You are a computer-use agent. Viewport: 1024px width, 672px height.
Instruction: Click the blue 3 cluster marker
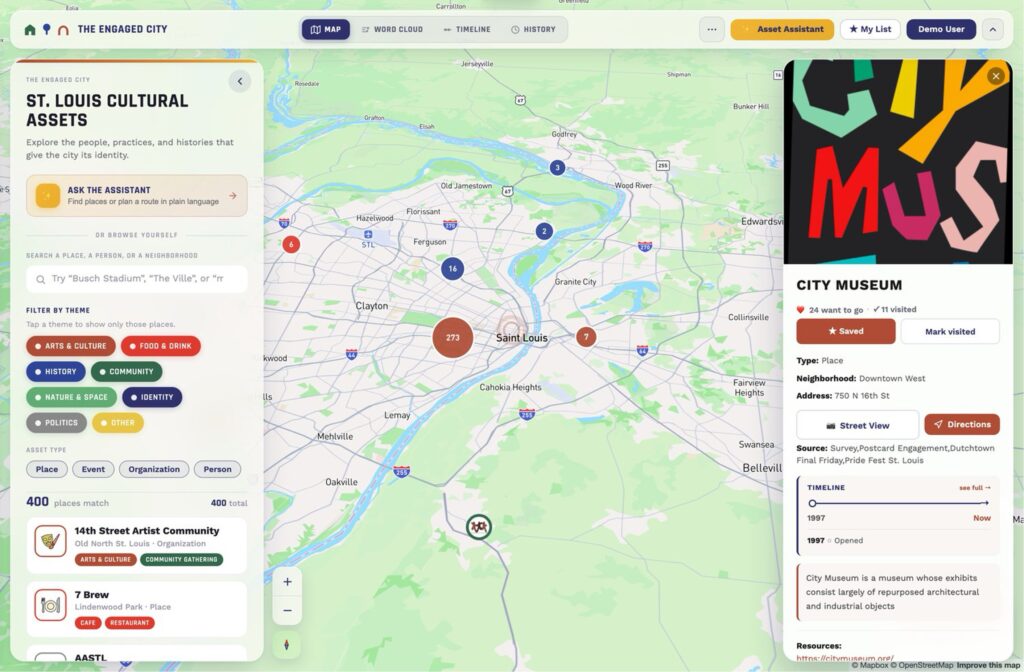pyautogui.click(x=557, y=168)
